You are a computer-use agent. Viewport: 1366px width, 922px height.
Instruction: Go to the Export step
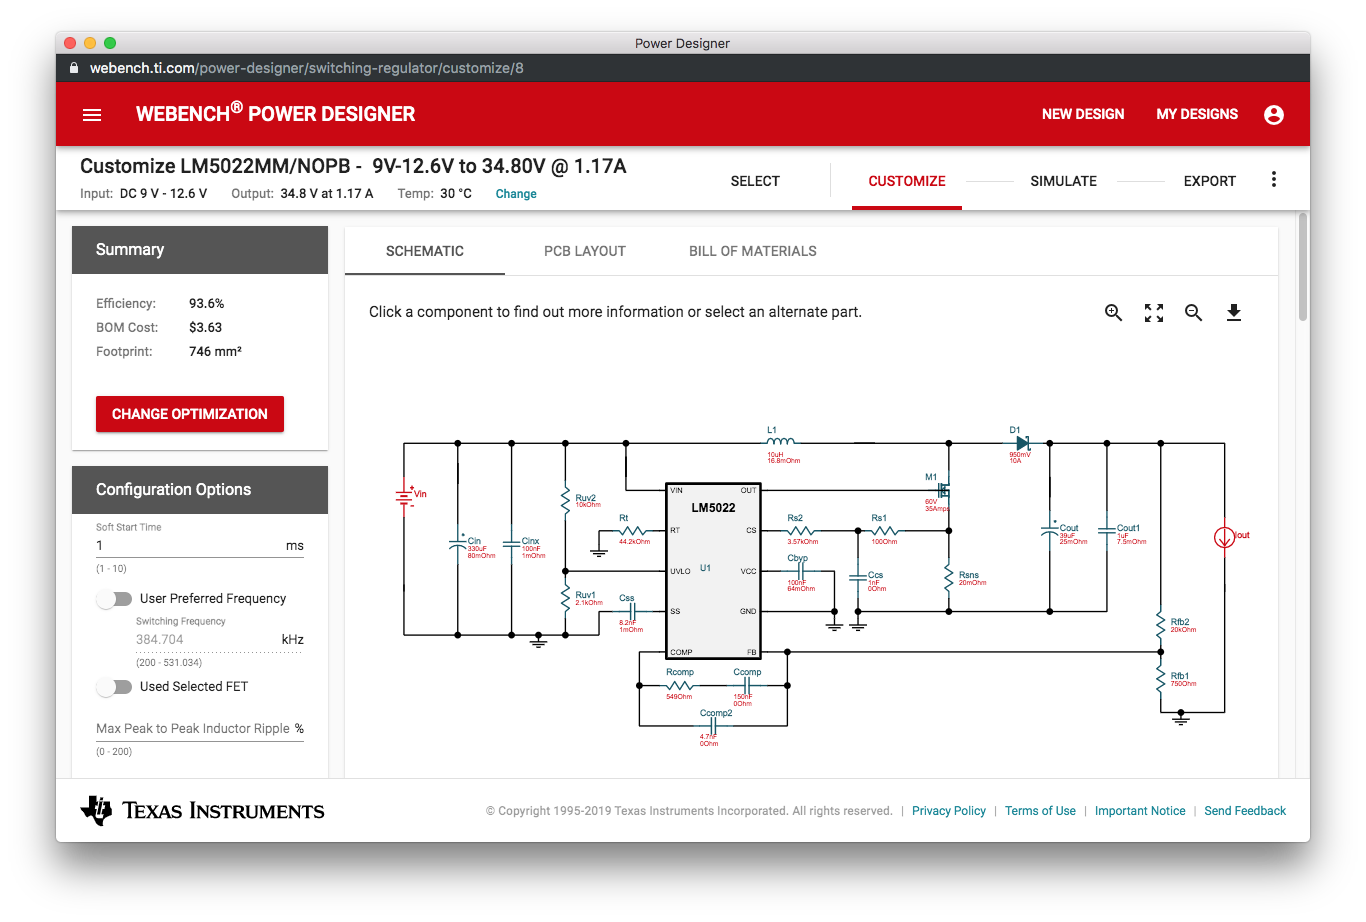1210,181
